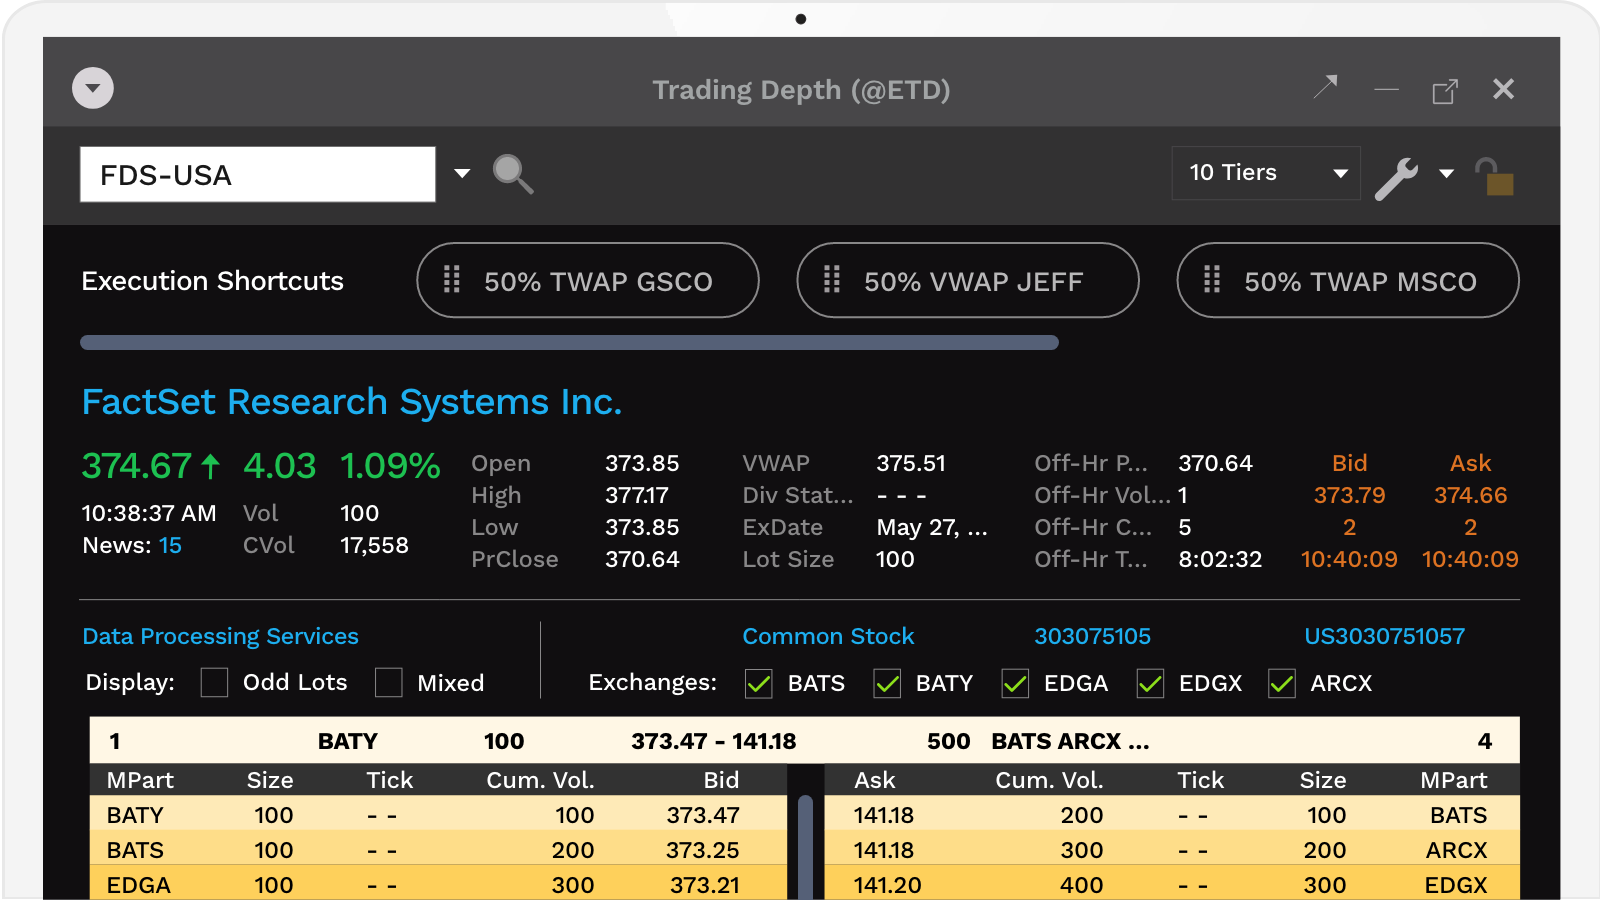Enable the Odd Lots display checkbox
Image resolution: width=1600 pixels, height=900 pixels.
click(214, 683)
